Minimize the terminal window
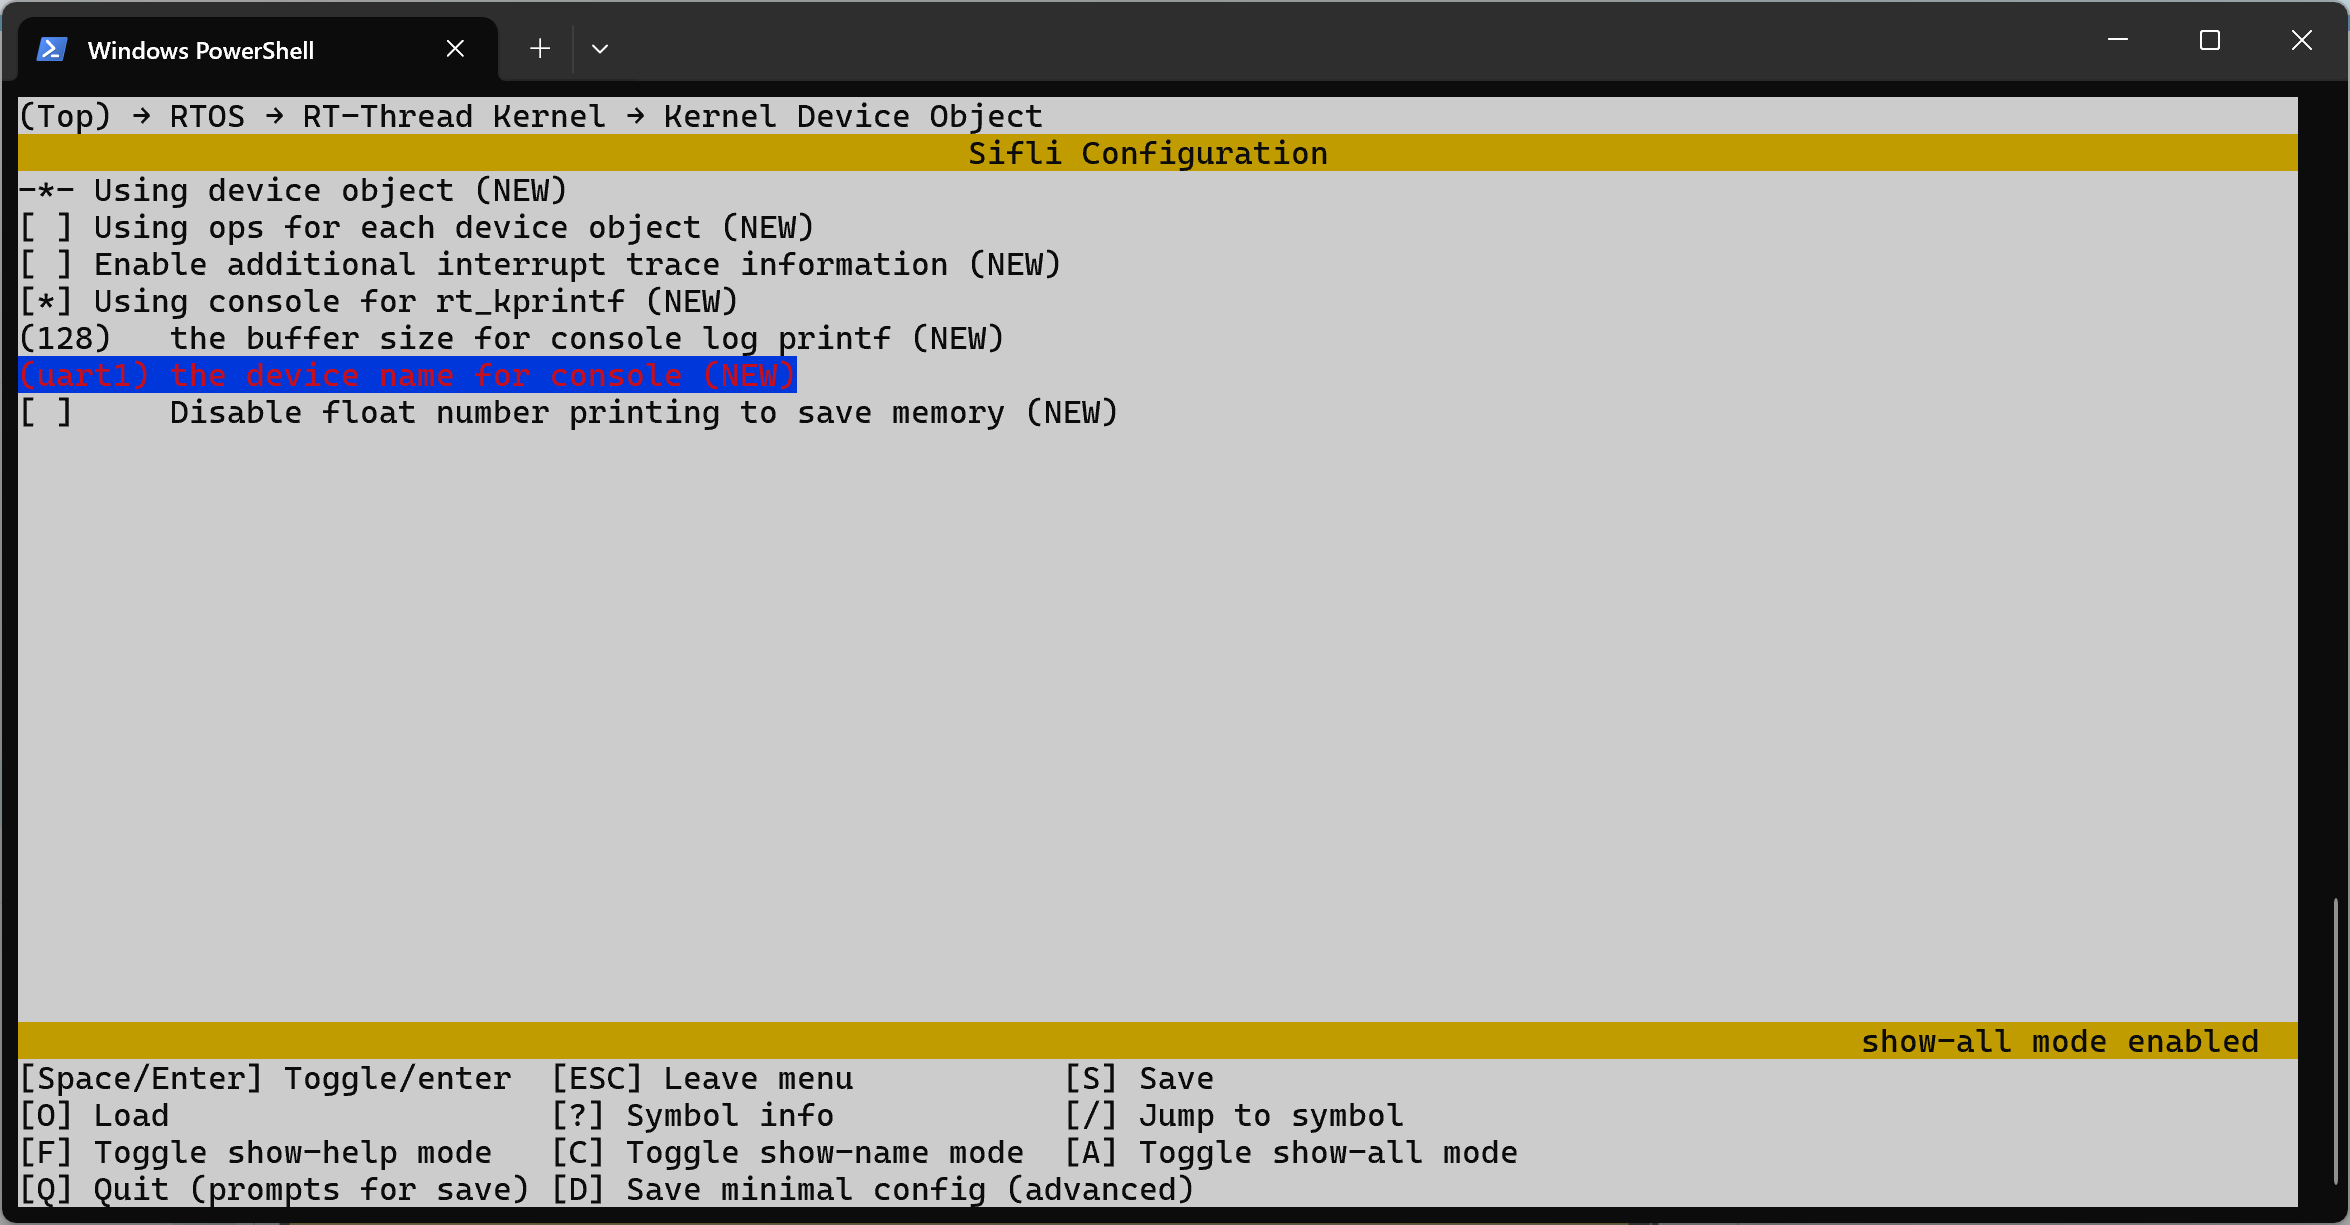2350x1225 pixels. [2117, 40]
